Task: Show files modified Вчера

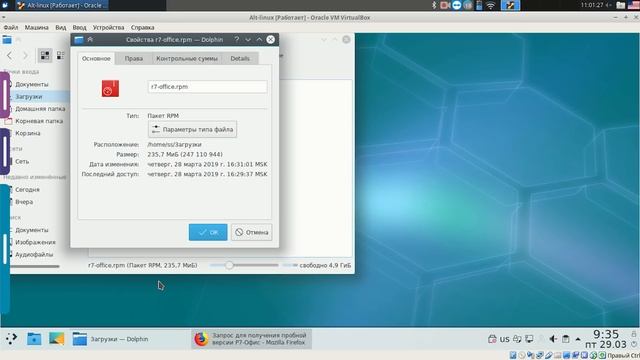Action: (x=24, y=202)
